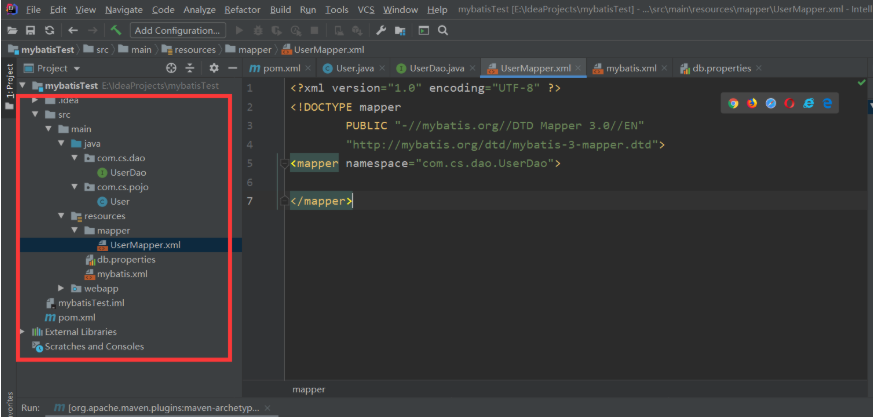Open Search Everywhere magnifier icon
The image size is (873, 417).
point(443,31)
